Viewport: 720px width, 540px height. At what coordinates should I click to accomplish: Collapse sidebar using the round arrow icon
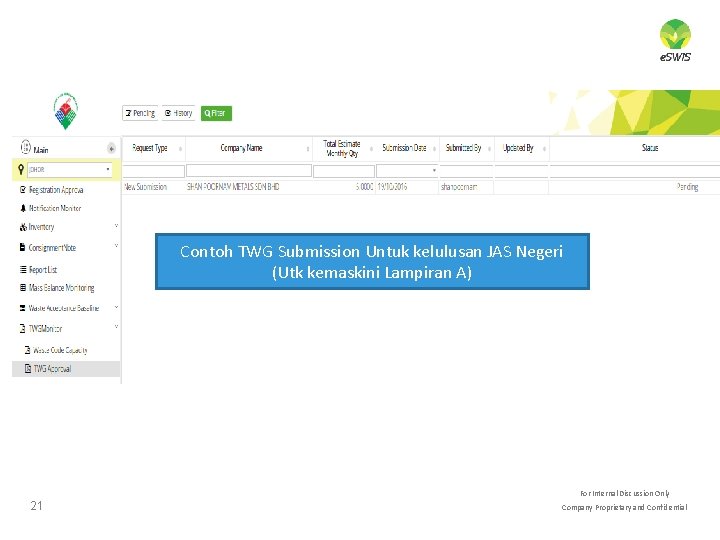[111, 148]
